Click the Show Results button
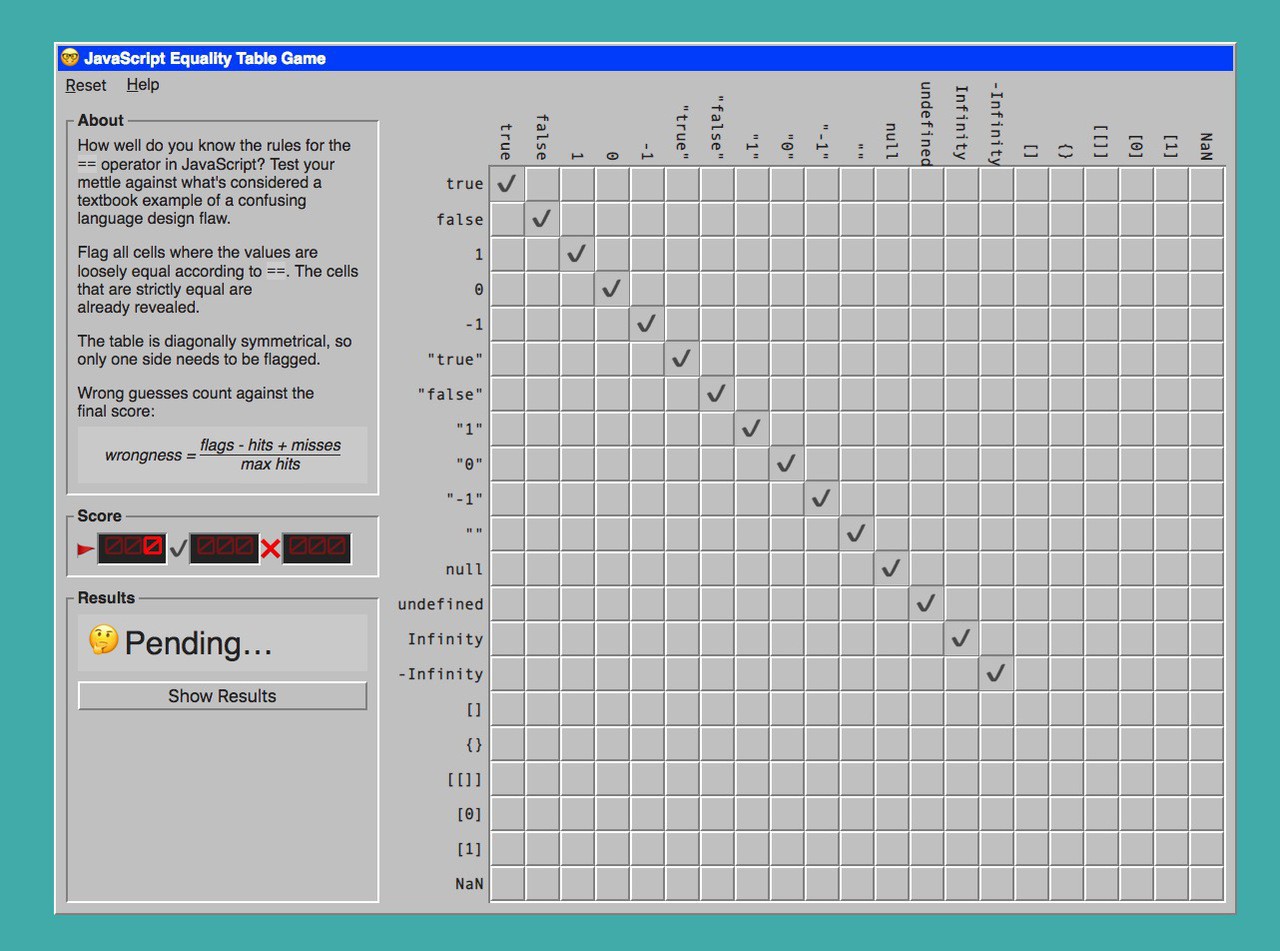This screenshot has width=1280, height=951. (222, 696)
